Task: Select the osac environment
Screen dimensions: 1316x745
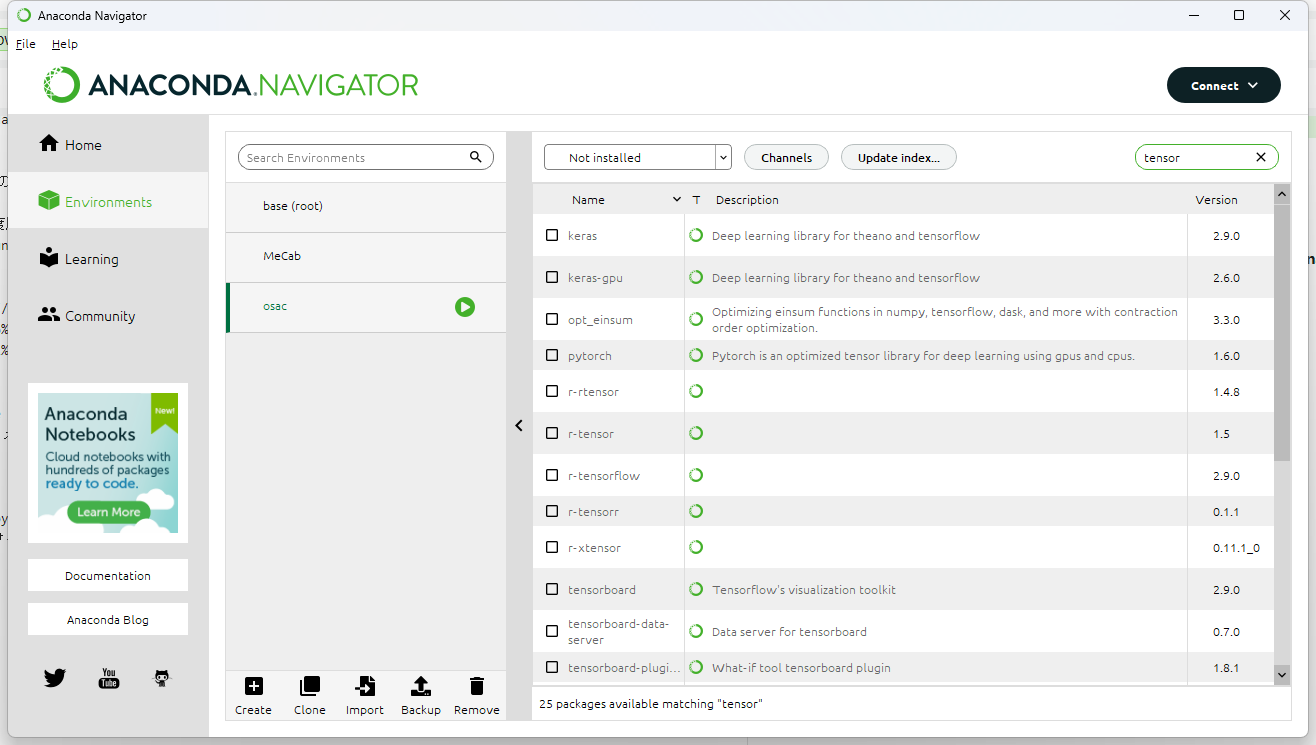Action: click(366, 307)
